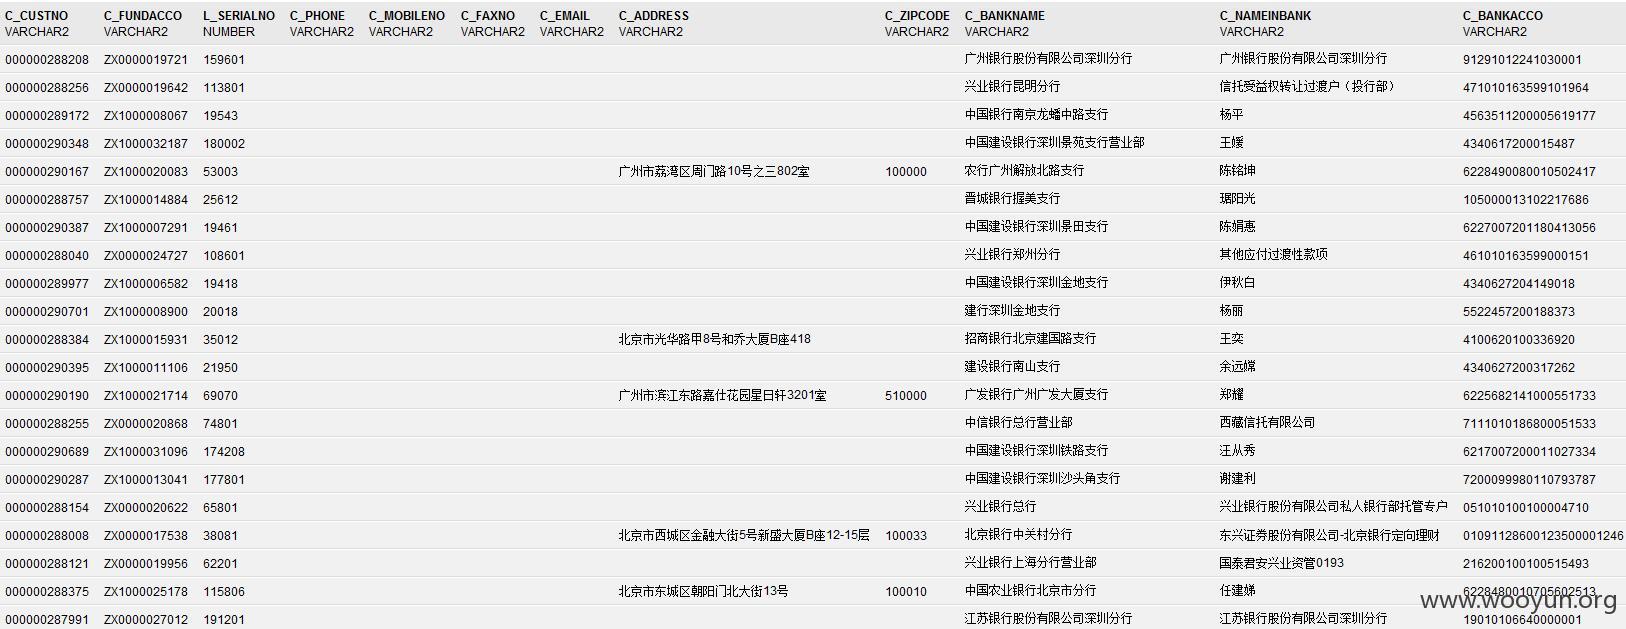The width and height of the screenshot is (1626, 629).
Task: Select the C_NAMEINBANK column header
Action: coord(1265,16)
